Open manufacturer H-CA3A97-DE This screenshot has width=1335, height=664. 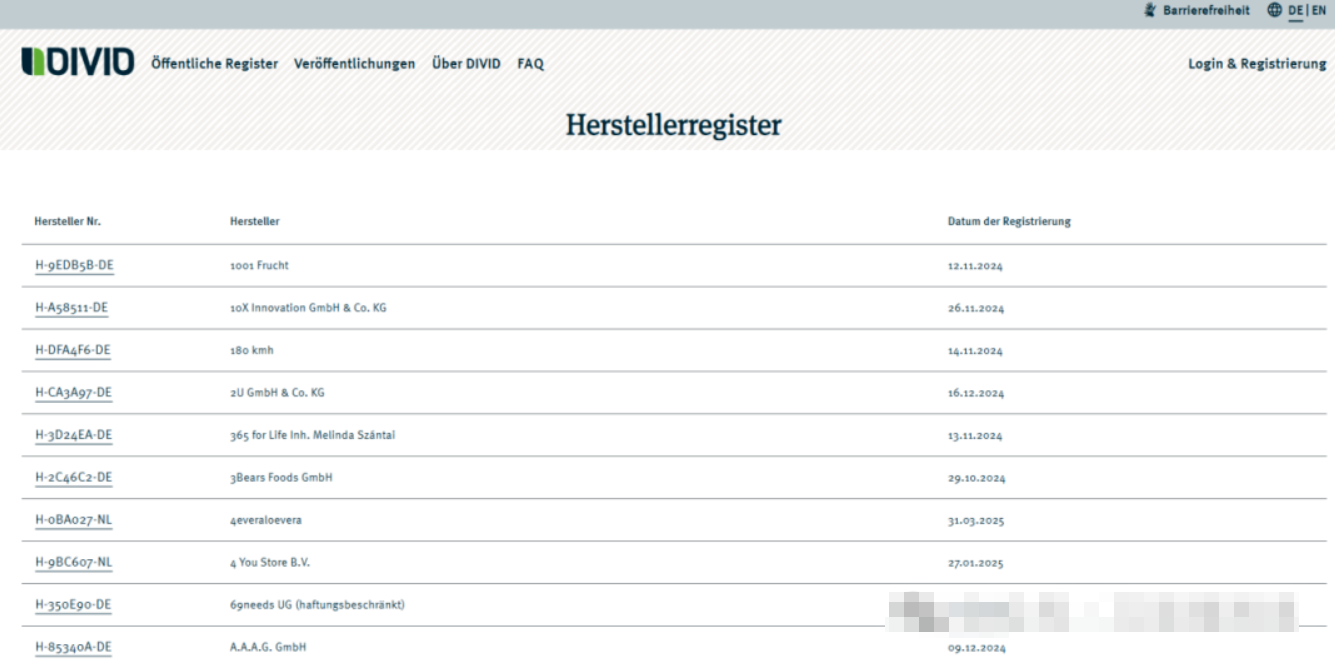(x=73, y=393)
